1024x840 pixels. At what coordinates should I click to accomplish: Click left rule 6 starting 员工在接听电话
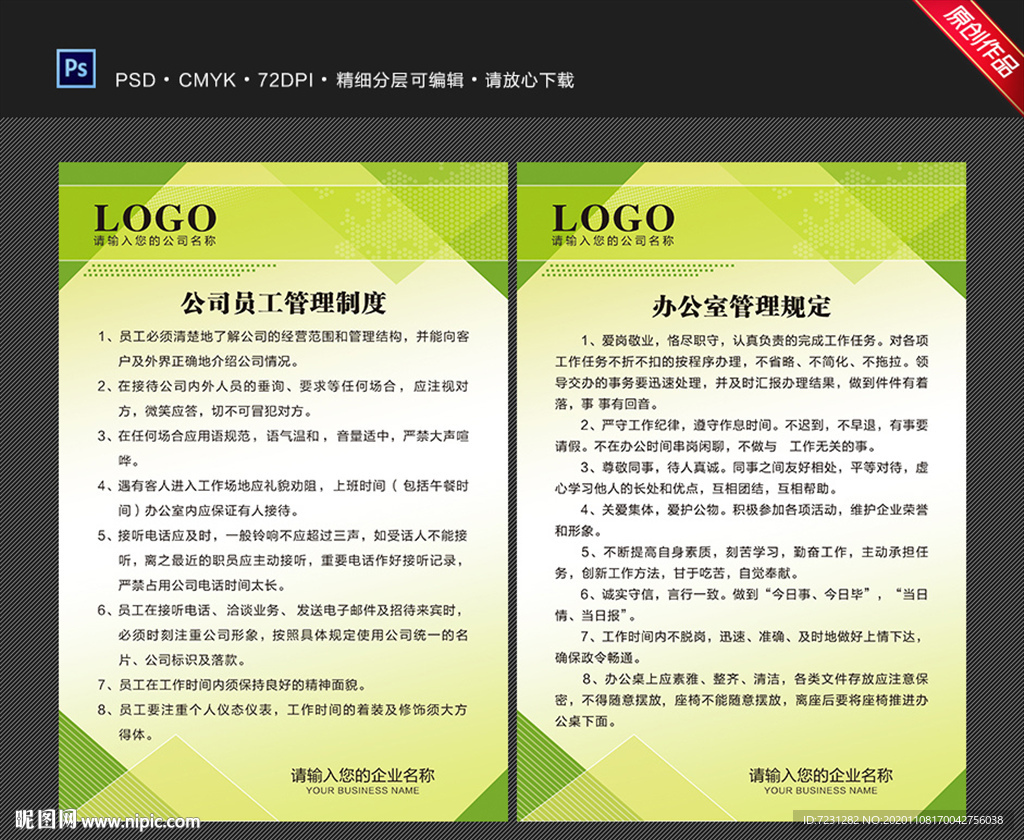pos(283,635)
